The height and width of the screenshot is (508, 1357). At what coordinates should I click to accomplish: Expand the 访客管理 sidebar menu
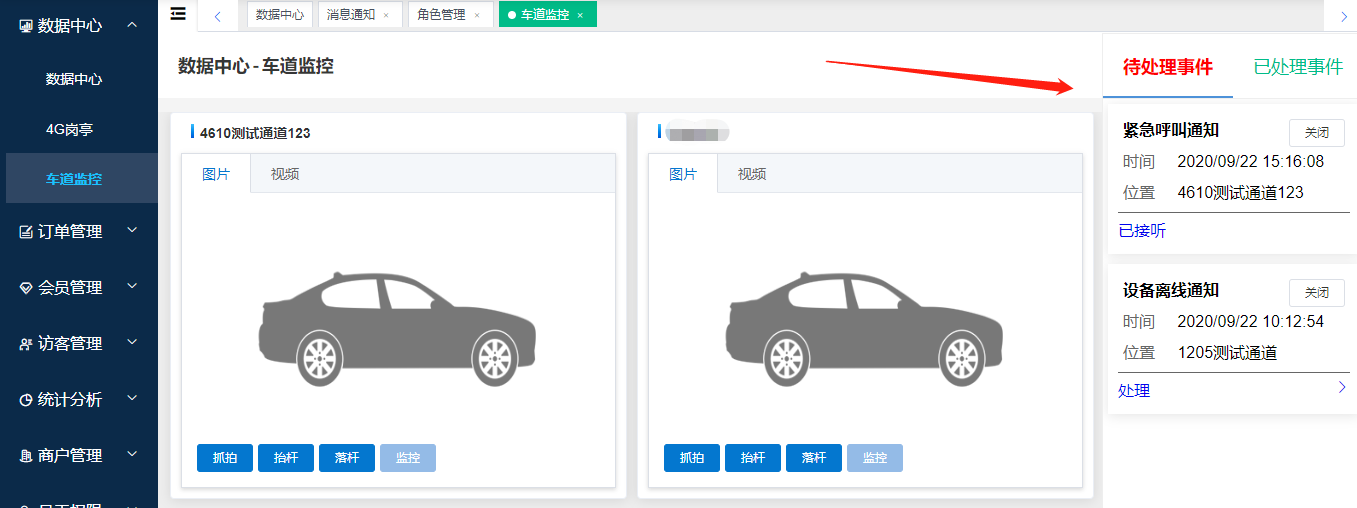point(133,343)
